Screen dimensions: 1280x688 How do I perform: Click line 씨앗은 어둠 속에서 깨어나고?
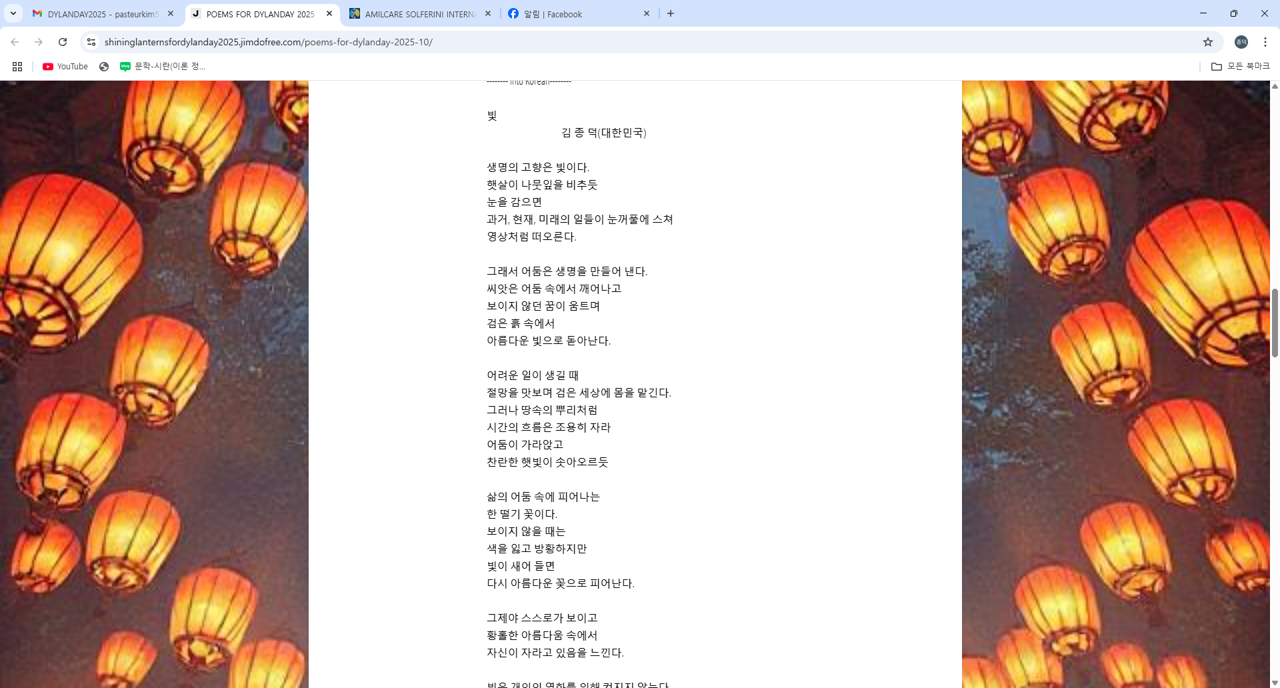tap(554, 289)
